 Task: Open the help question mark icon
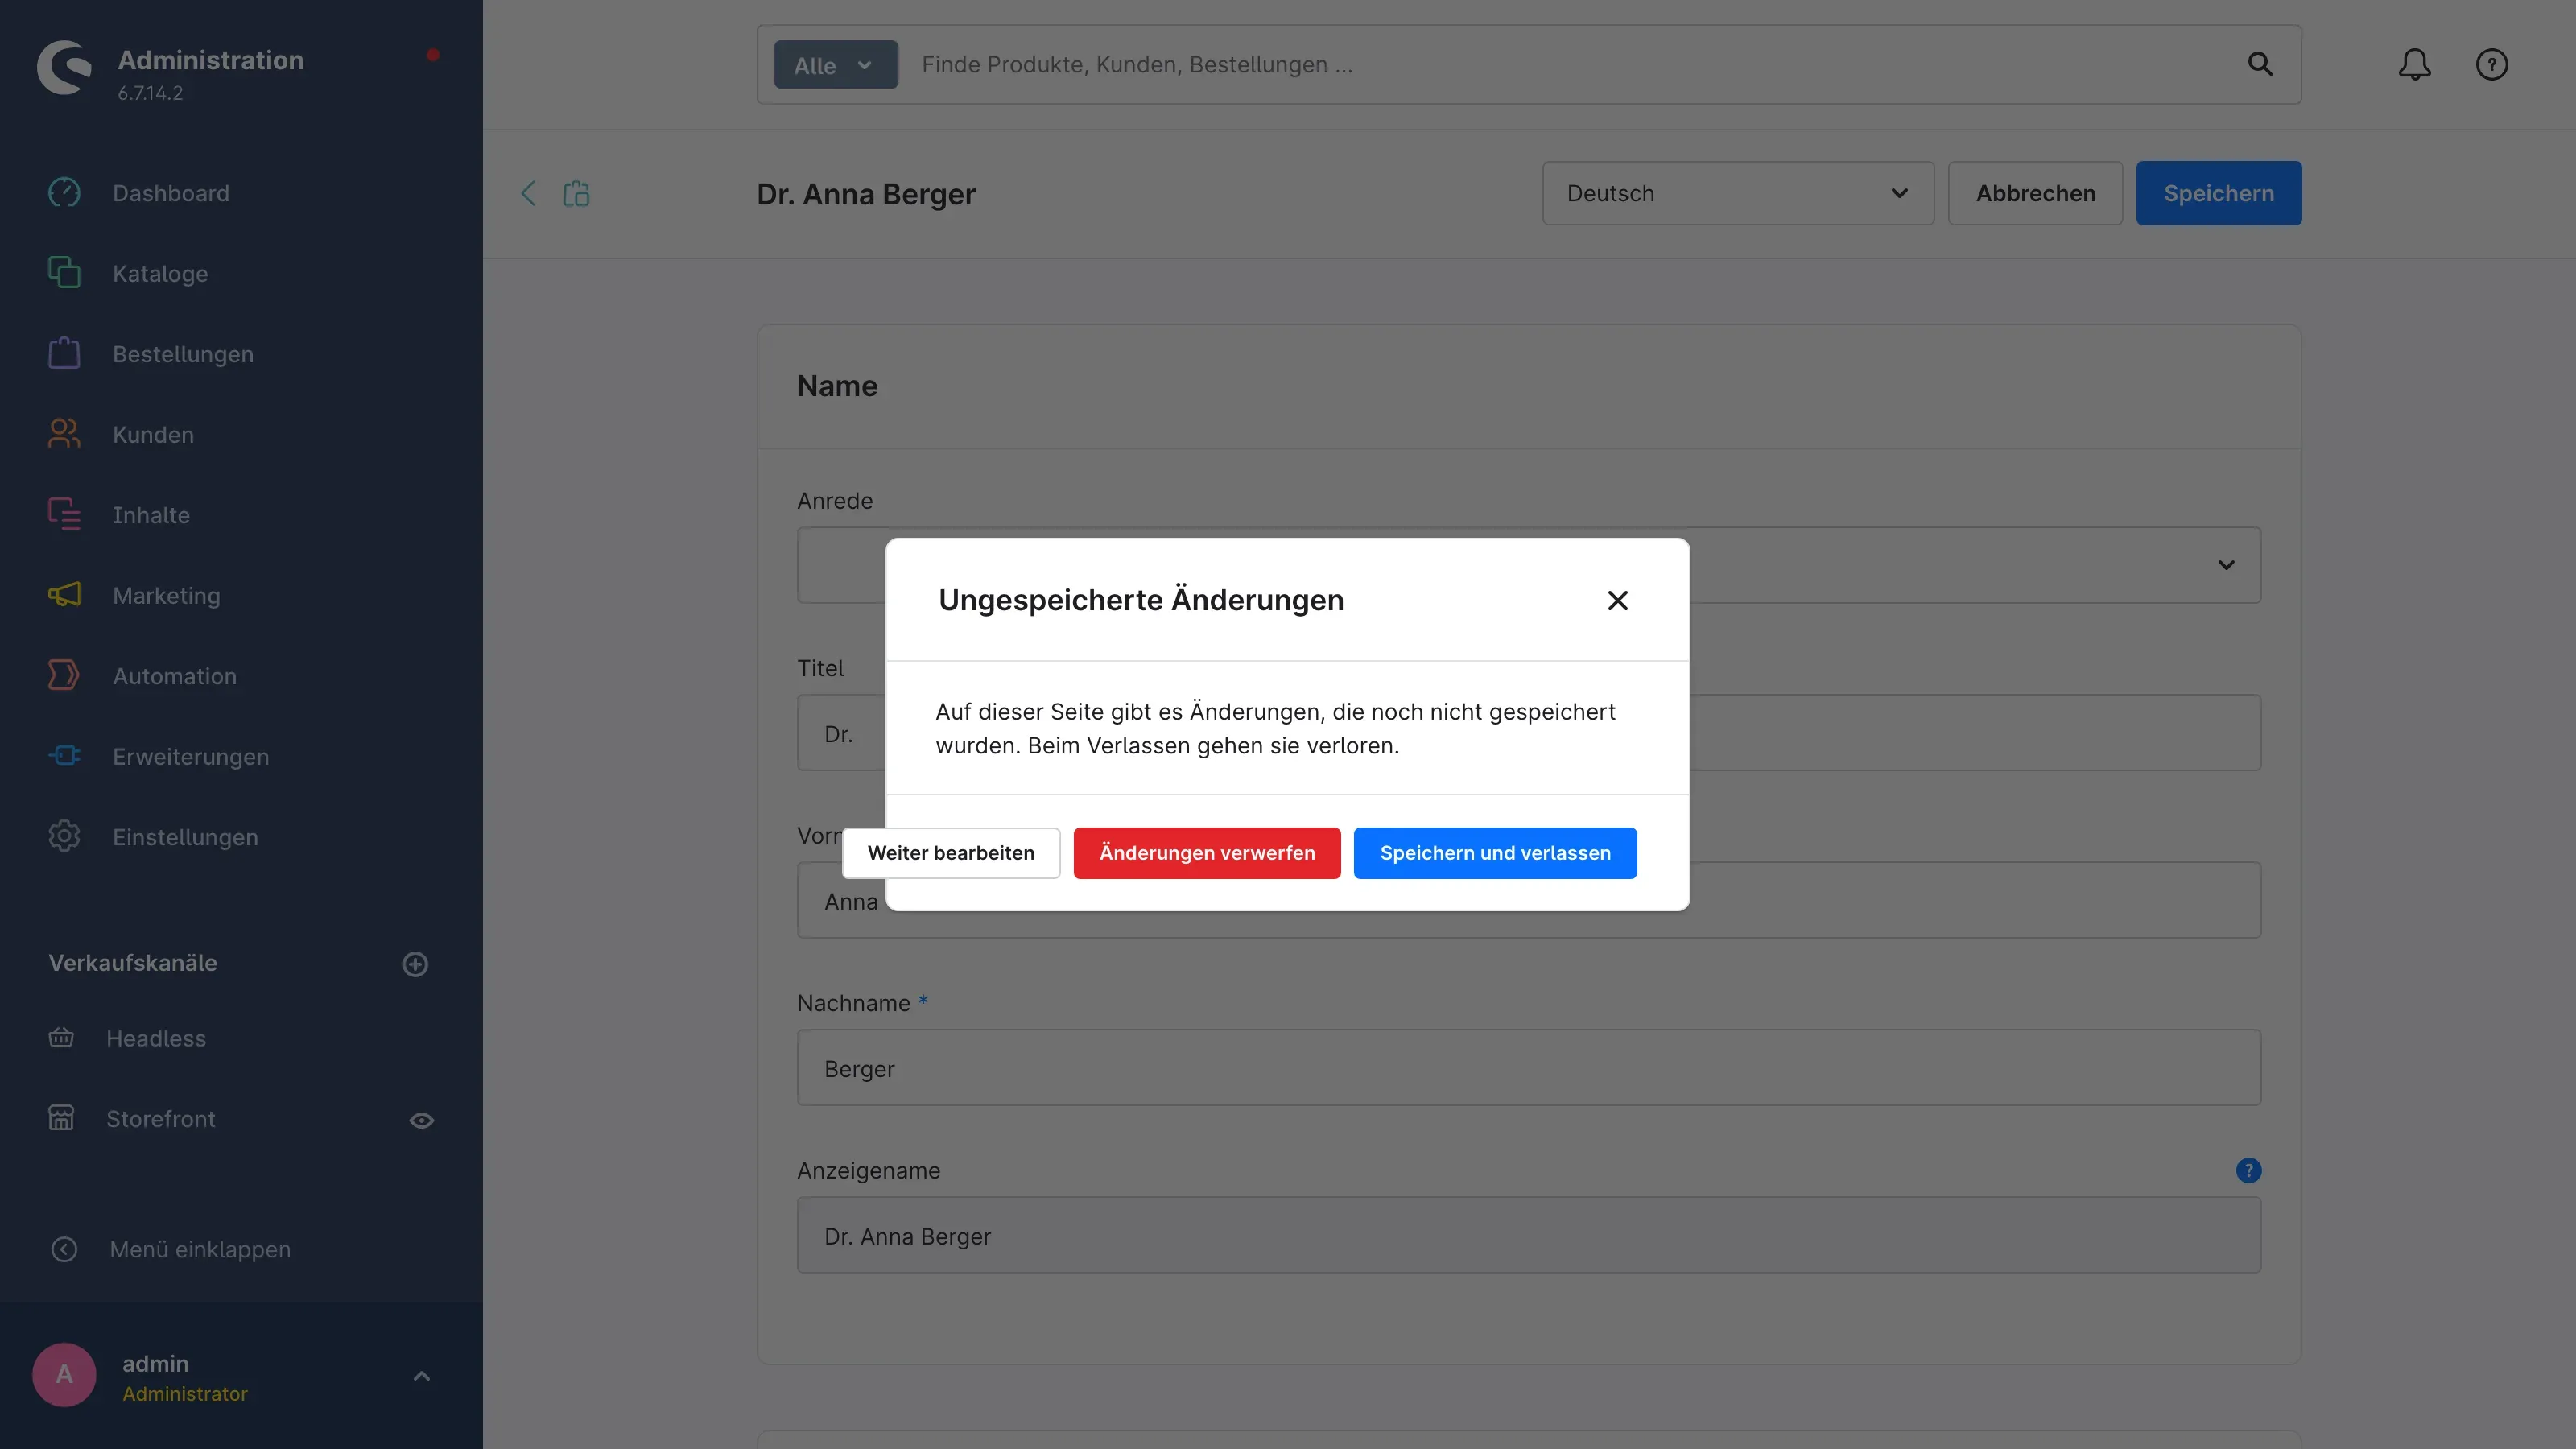click(x=2491, y=65)
